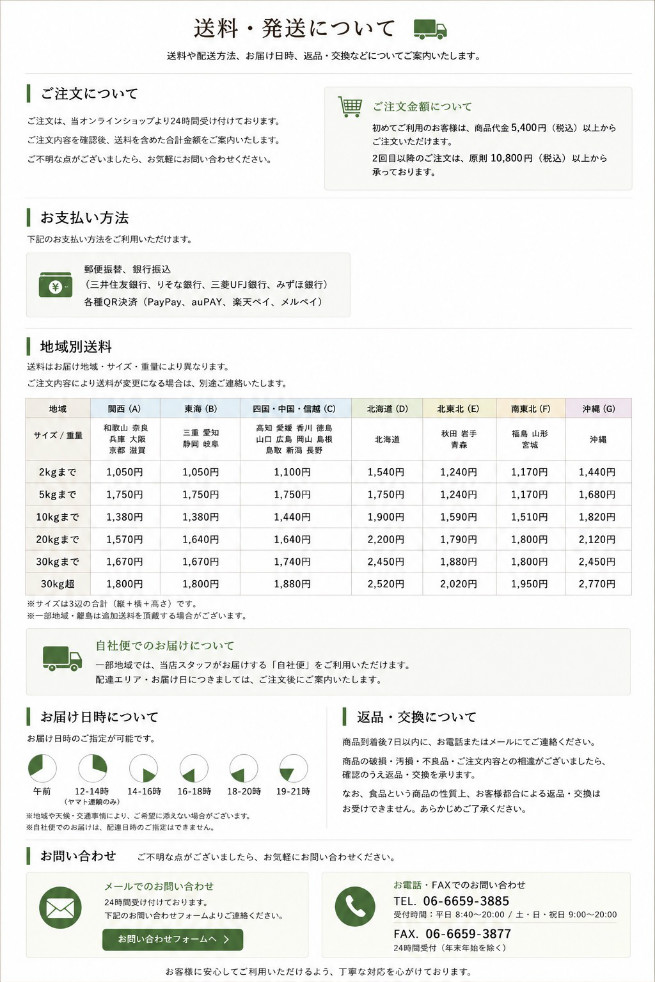Viewport: 655px width, 982px height.
Task: Click the 20kgまで row label
Action: click(x=58, y=539)
